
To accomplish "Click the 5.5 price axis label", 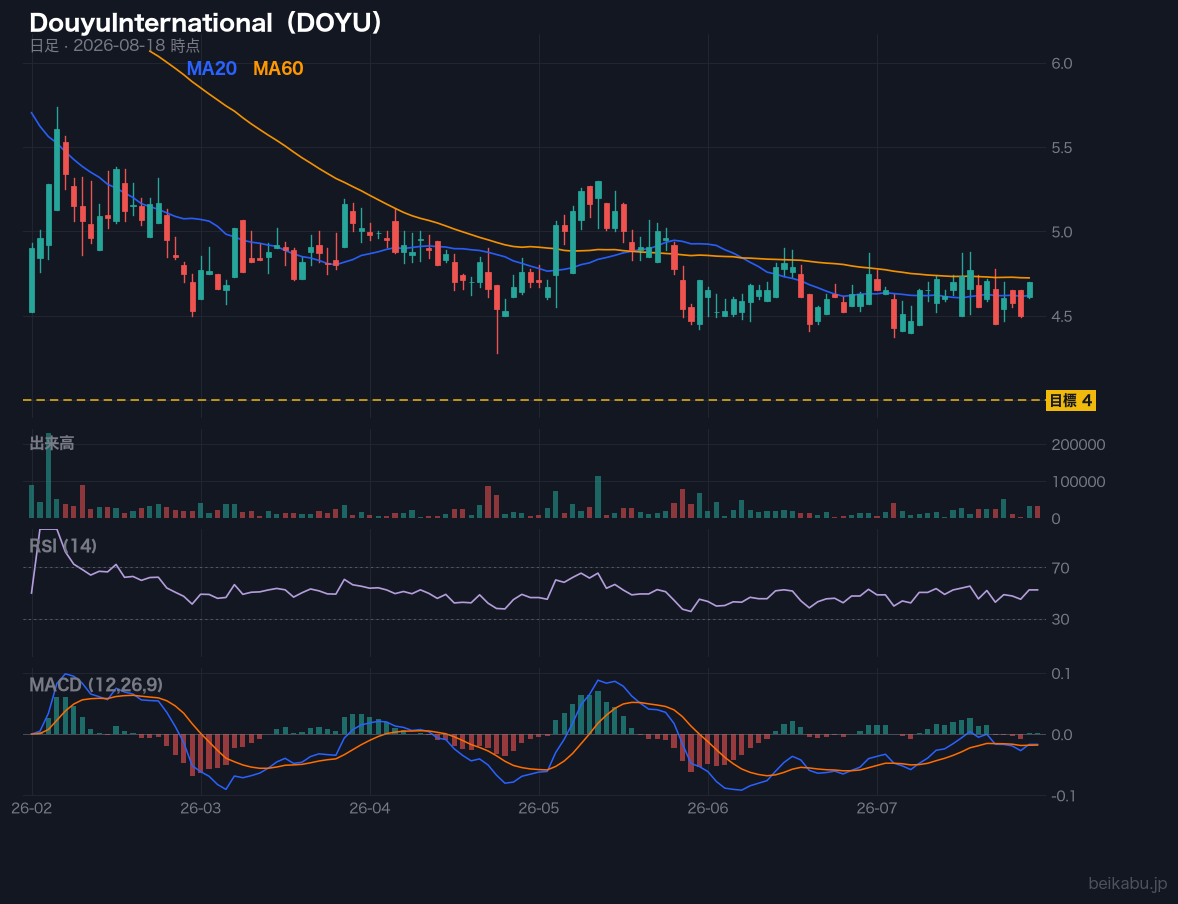I will 1062,148.
